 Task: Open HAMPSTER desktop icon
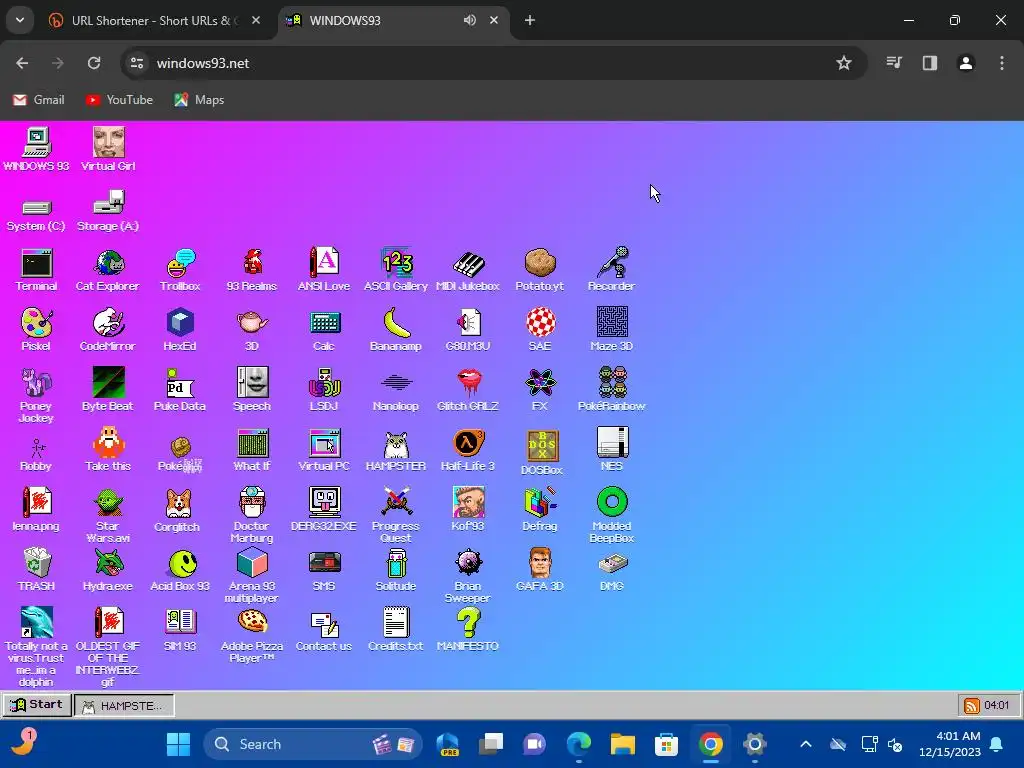[x=396, y=451]
